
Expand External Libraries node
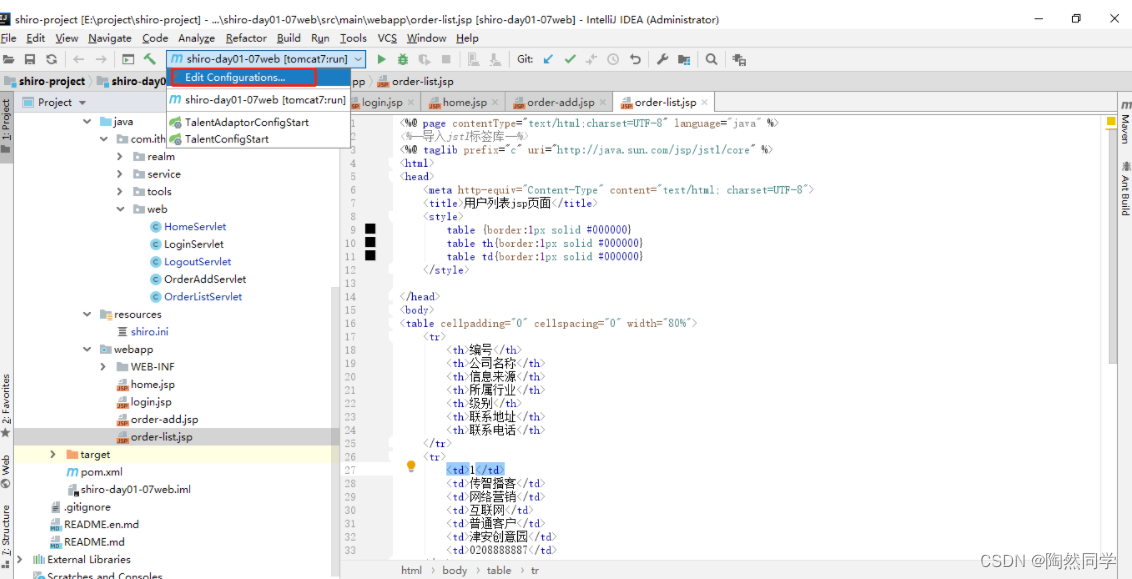click(x=19, y=560)
